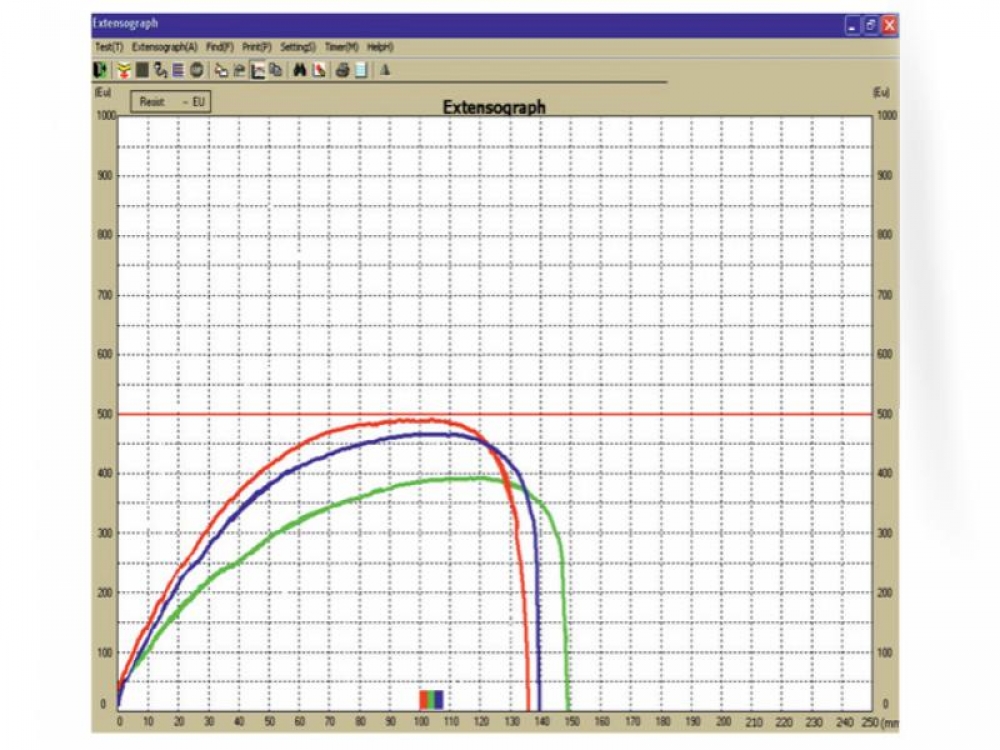The image size is (1000, 750).
Task: Open the Setting(S) menu
Action: (x=298, y=47)
